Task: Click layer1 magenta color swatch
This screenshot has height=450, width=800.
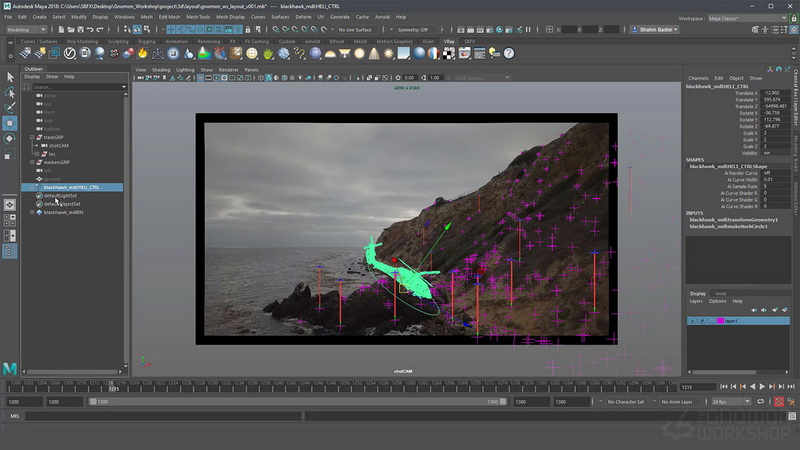Action: pyautogui.click(x=721, y=321)
